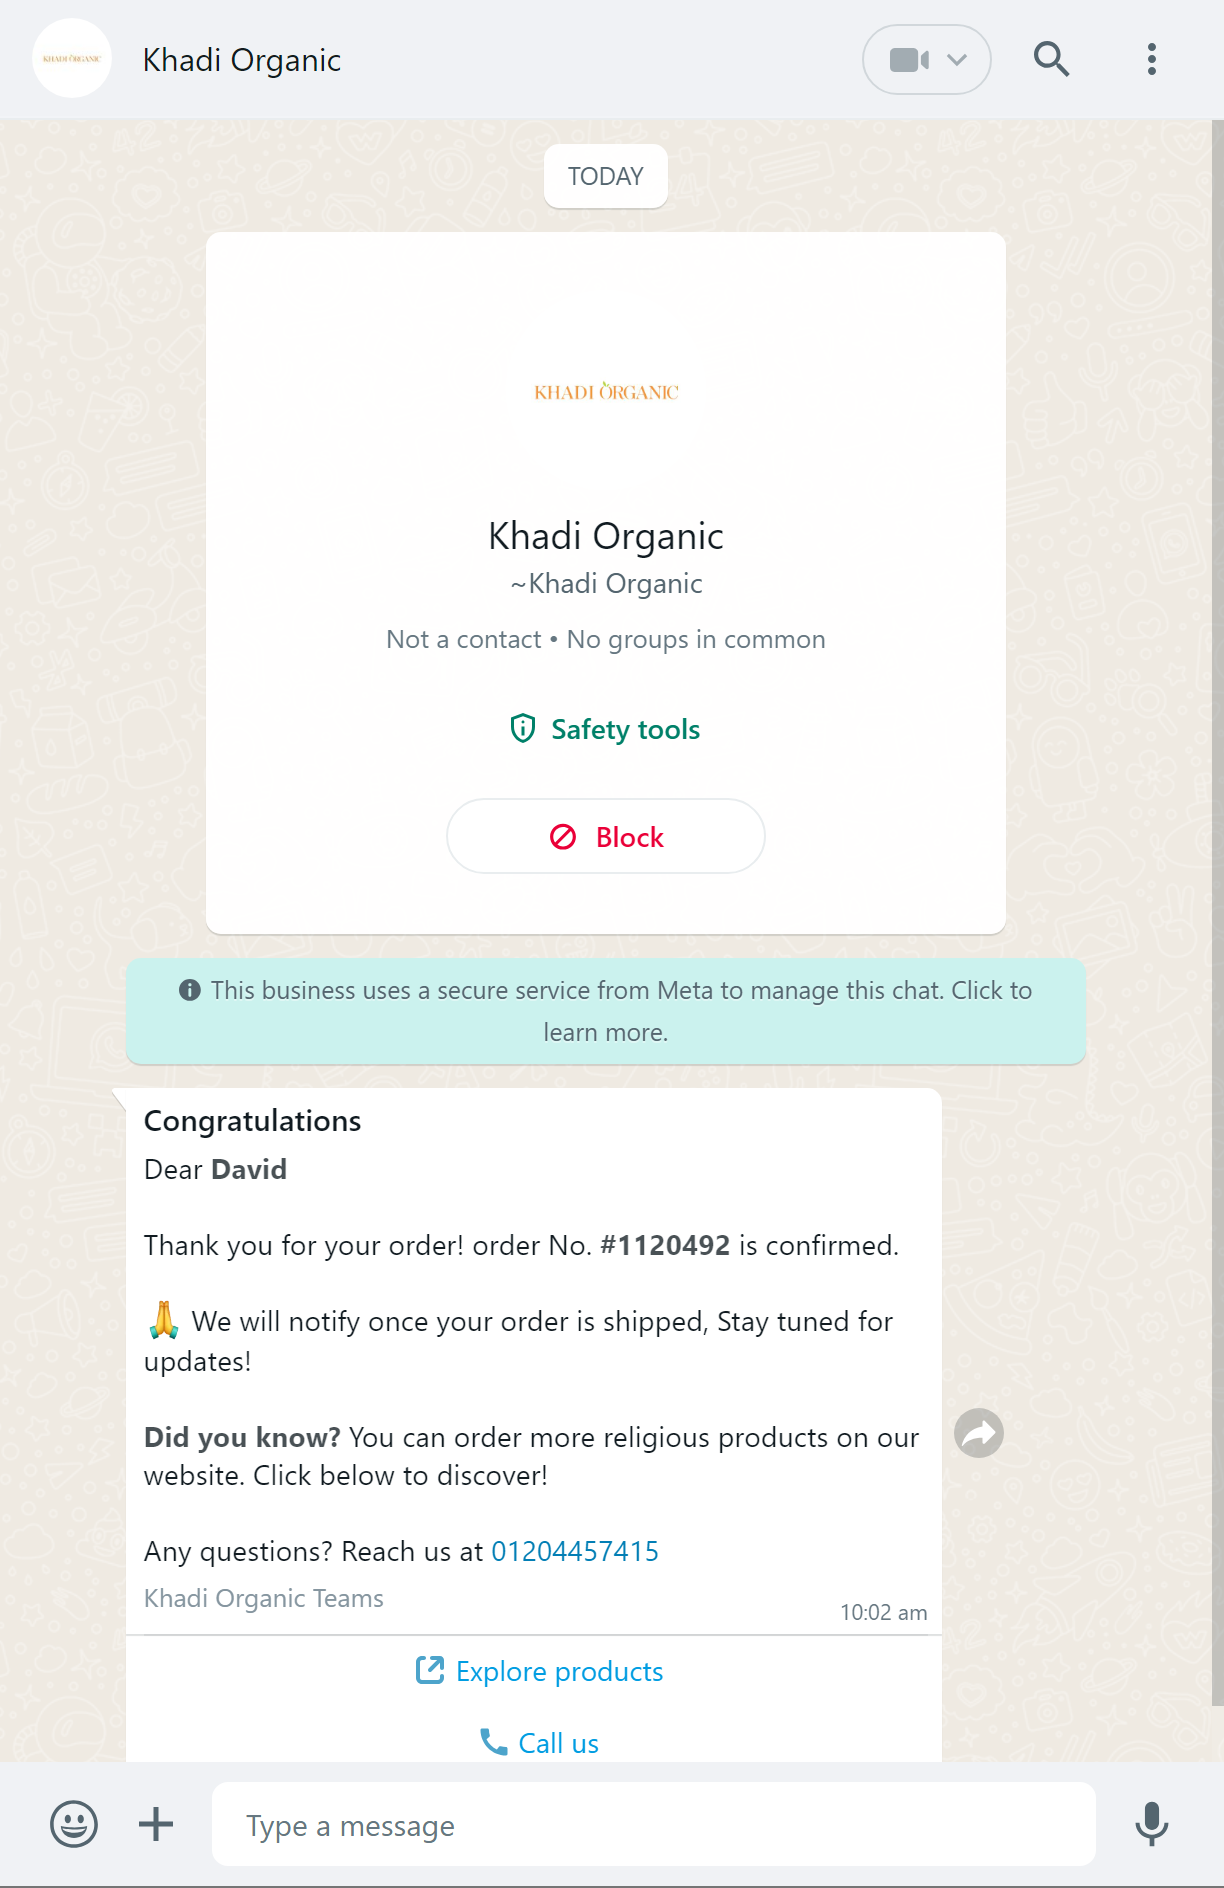Search within this chat
Screen dimensions: 1224x1888
click(x=1051, y=59)
